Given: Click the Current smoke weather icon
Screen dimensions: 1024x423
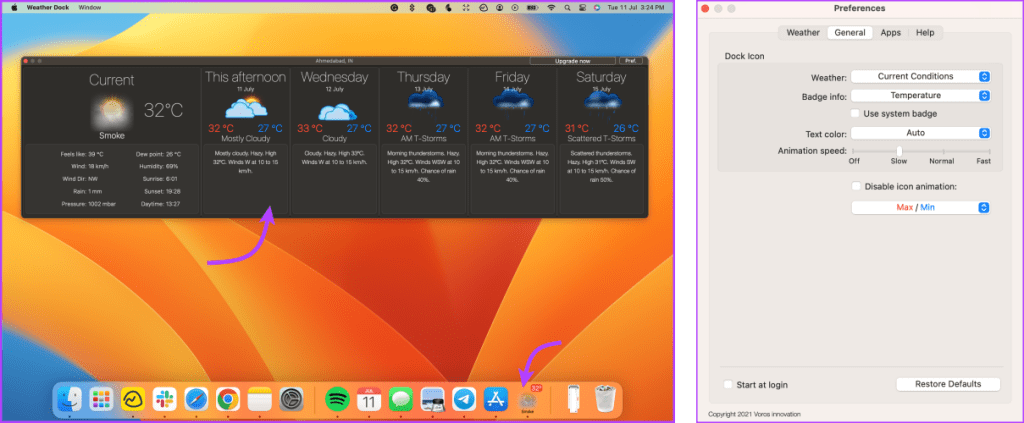Looking at the screenshot, I should click(x=110, y=111).
